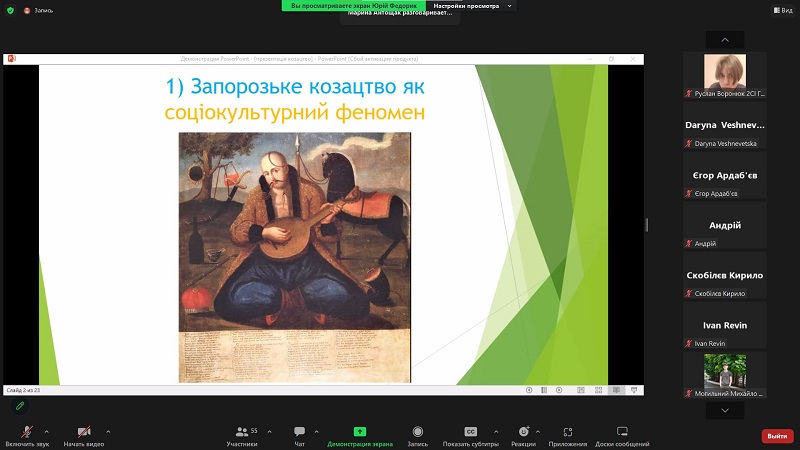Click muted mic icon on Daryna Veshnevetska tile

pos(689,143)
